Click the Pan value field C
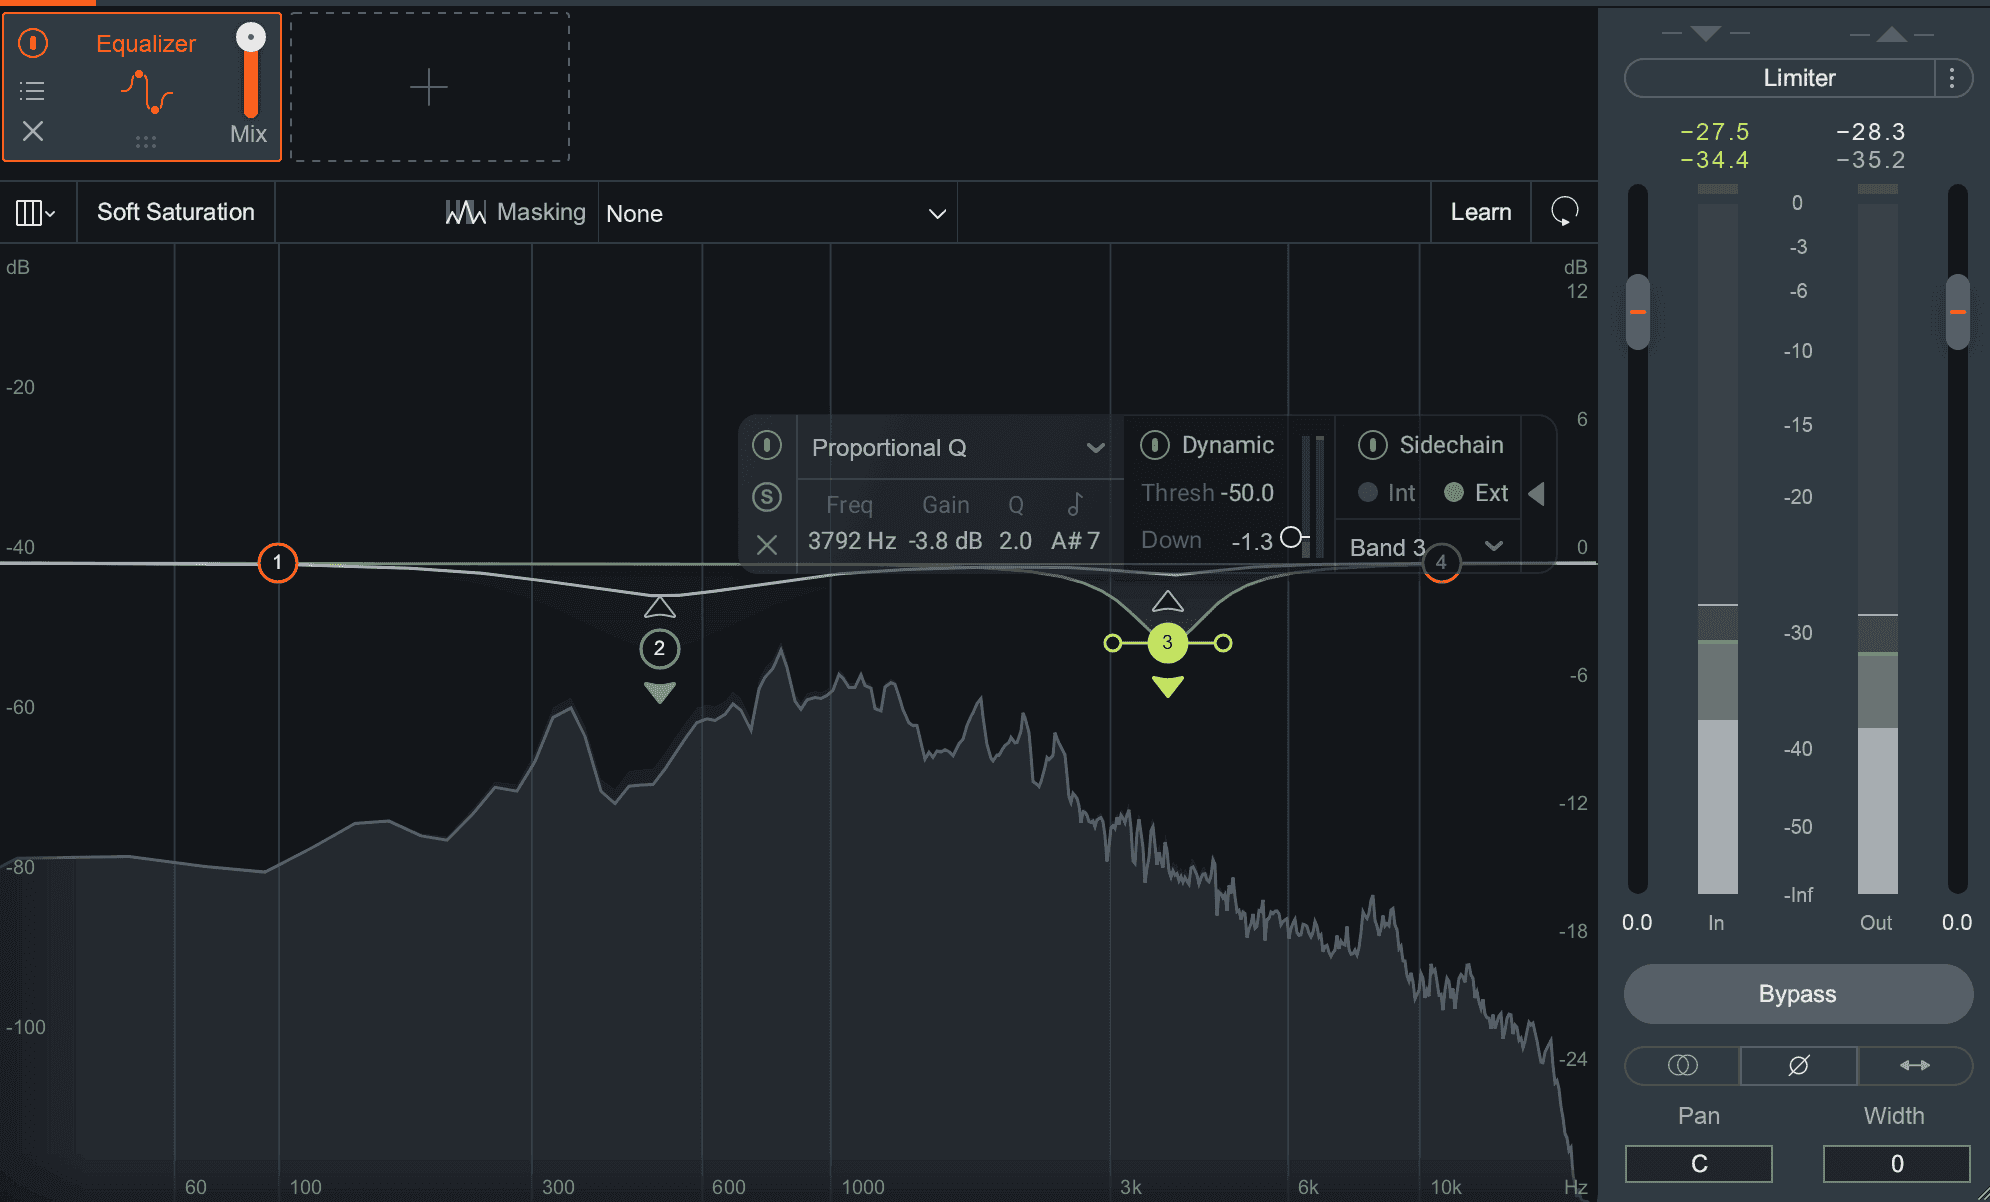Screen dimensions: 1990x1202 coord(1699,1164)
